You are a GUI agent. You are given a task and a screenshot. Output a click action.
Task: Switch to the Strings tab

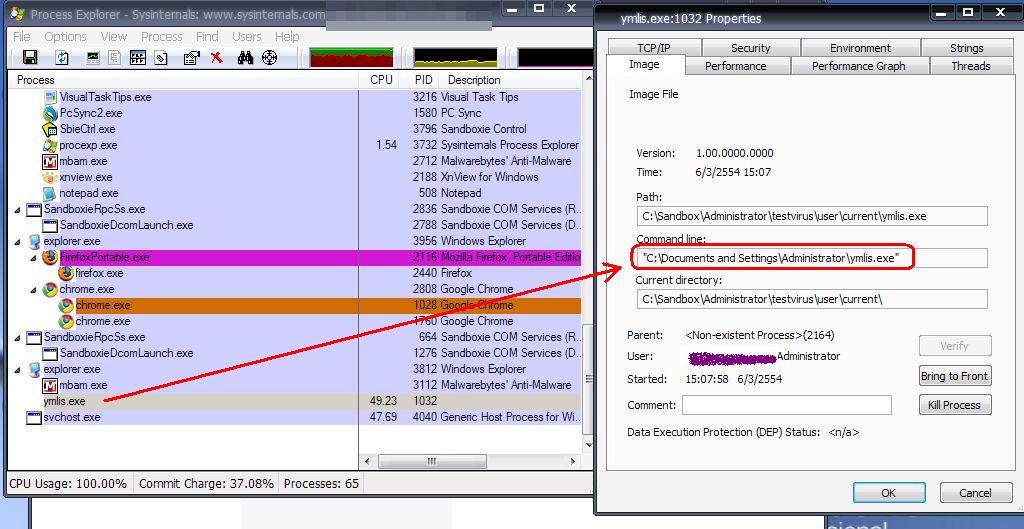tap(967, 48)
